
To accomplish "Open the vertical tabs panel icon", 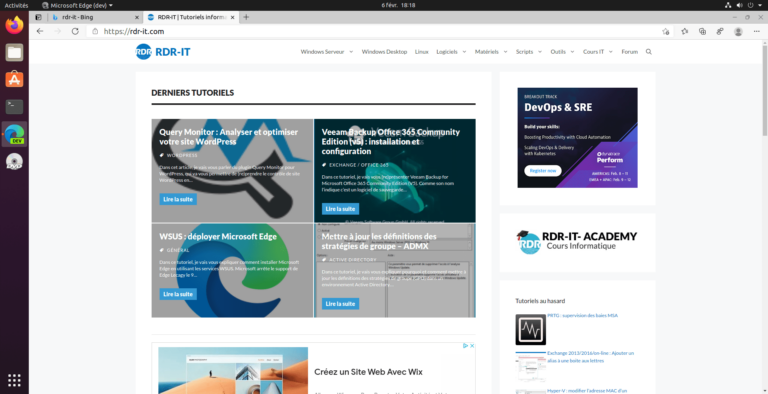I will pos(38,17).
